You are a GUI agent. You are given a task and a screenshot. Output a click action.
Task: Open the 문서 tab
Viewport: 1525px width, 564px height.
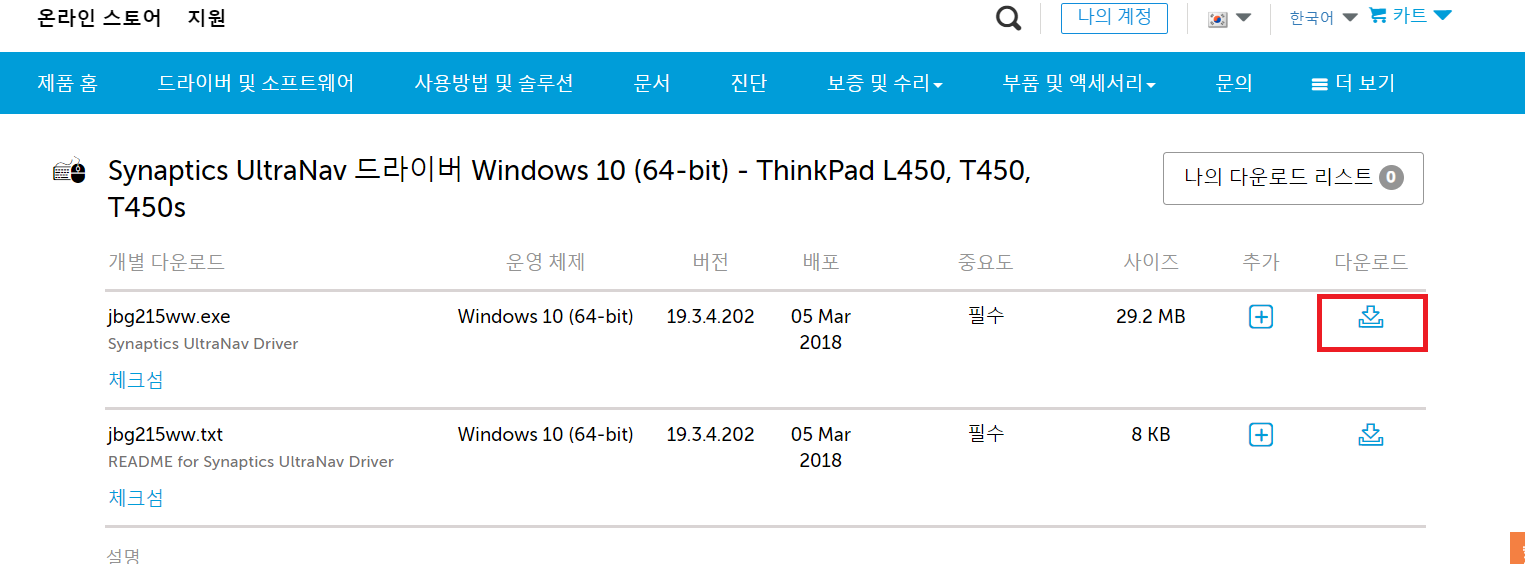point(652,84)
